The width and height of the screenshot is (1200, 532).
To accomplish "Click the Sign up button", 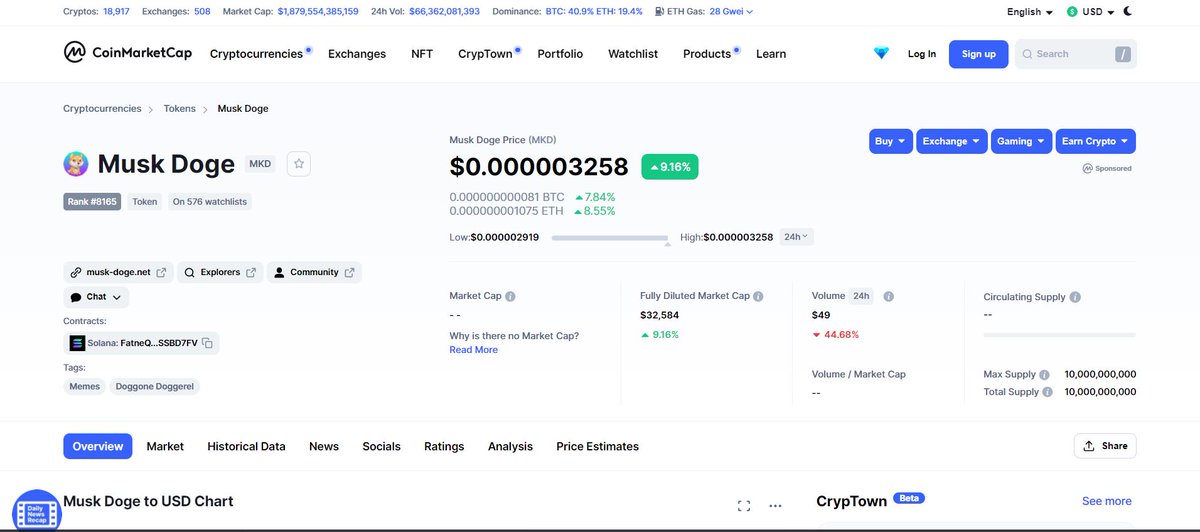I will tap(979, 54).
